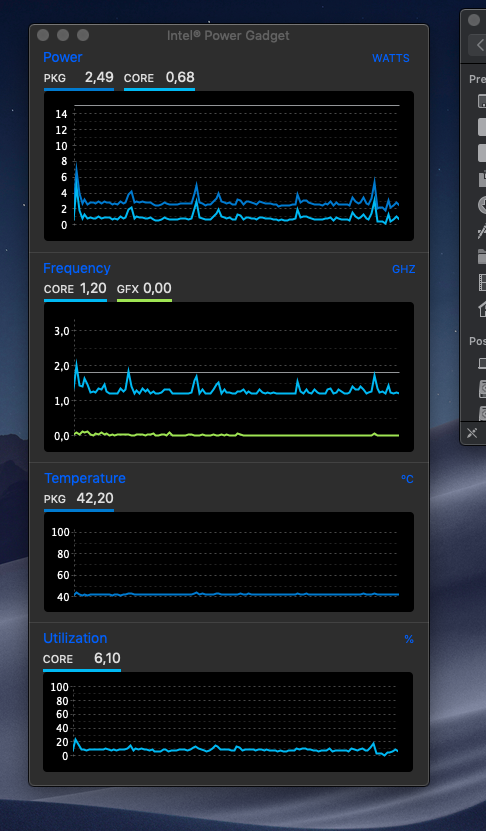Click the Utilization CORE value 6,10
Screen dimensions: 486x831
point(107,658)
